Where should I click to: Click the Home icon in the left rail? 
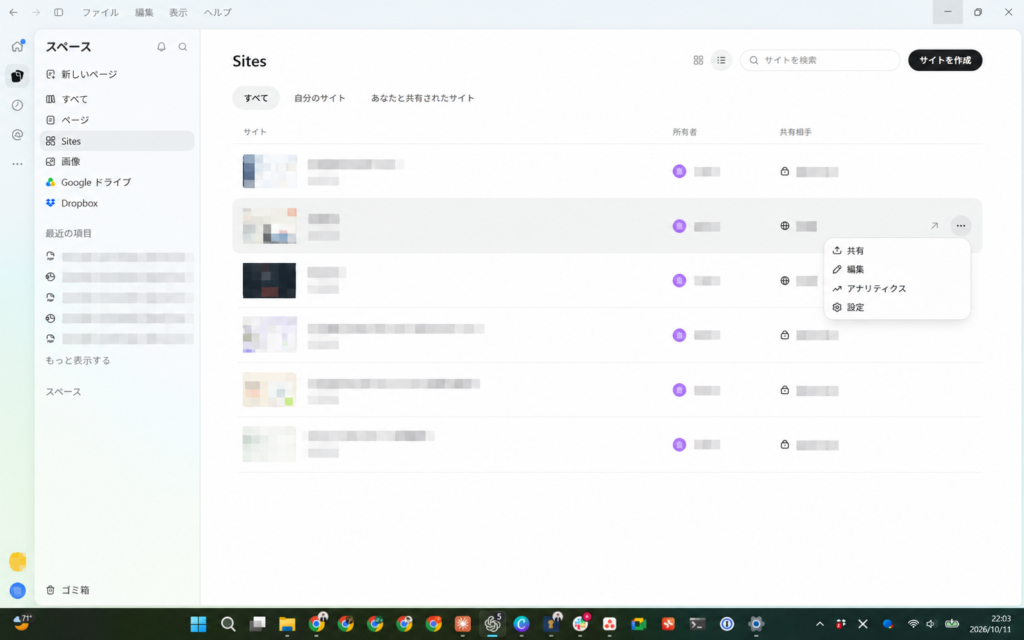(18, 46)
